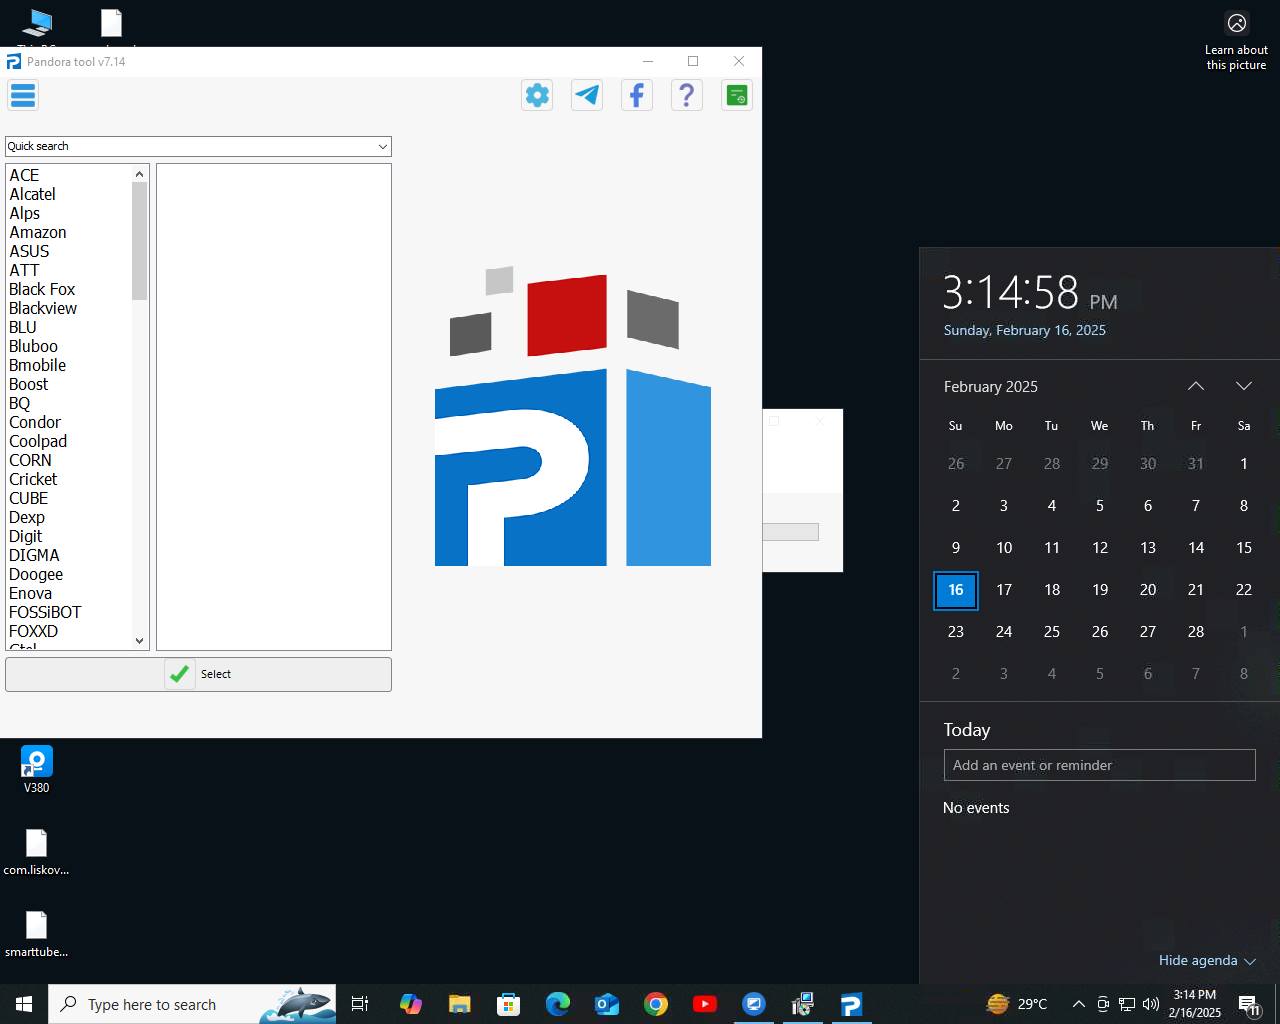The width and height of the screenshot is (1280, 1024).
Task: Expand the Quick search dropdown
Action: 382,147
